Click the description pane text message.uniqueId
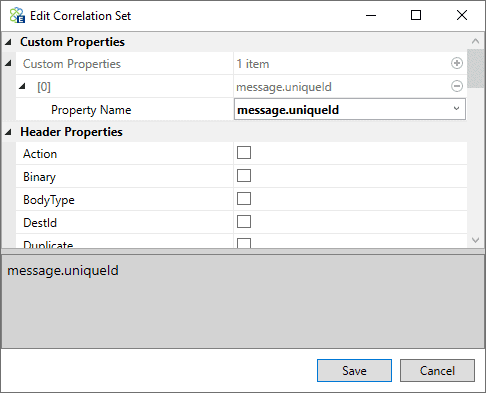486x393 pixels. pyautogui.click(x=63, y=270)
